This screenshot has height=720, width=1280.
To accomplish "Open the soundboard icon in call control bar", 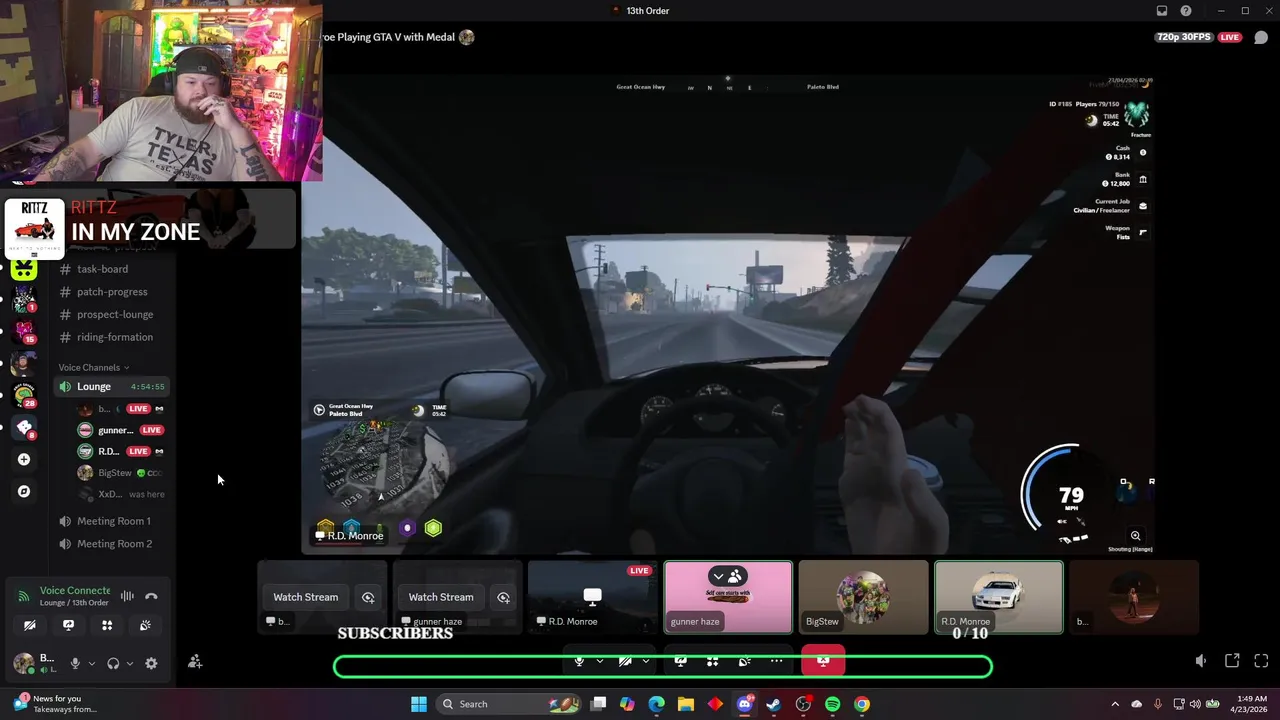I will [x=744, y=661].
